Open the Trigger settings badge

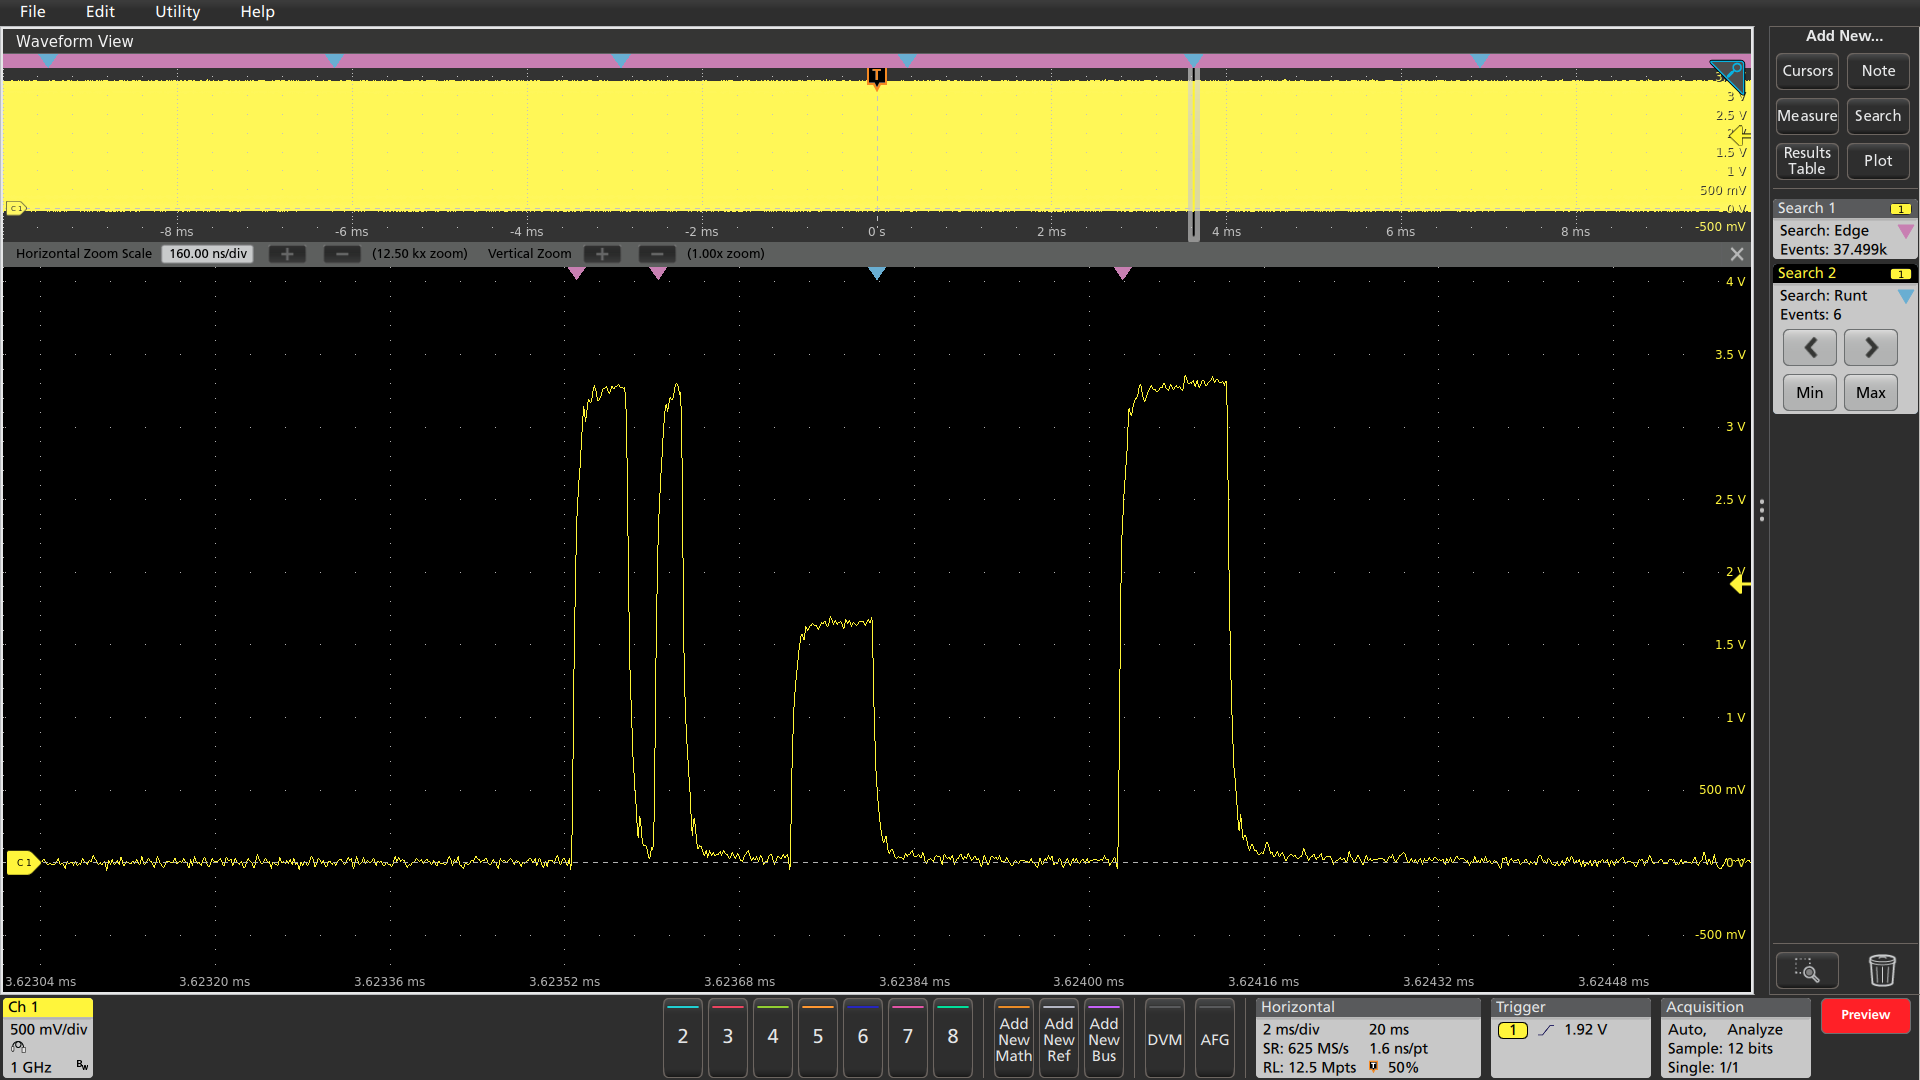coord(1568,1037)
